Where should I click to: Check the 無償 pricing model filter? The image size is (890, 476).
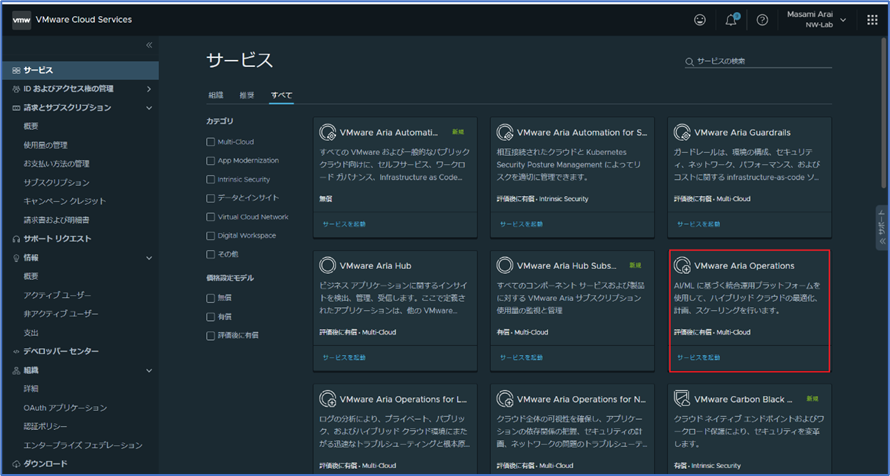click(x=211, y=298)
